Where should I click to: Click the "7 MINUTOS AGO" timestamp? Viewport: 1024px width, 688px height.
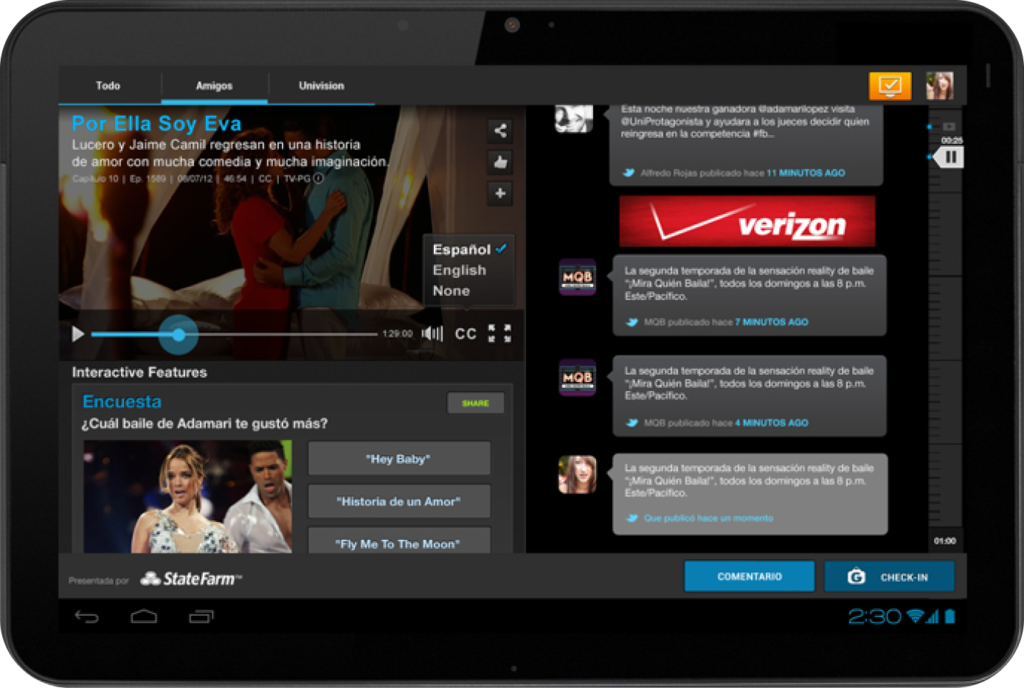click(771, 322)
